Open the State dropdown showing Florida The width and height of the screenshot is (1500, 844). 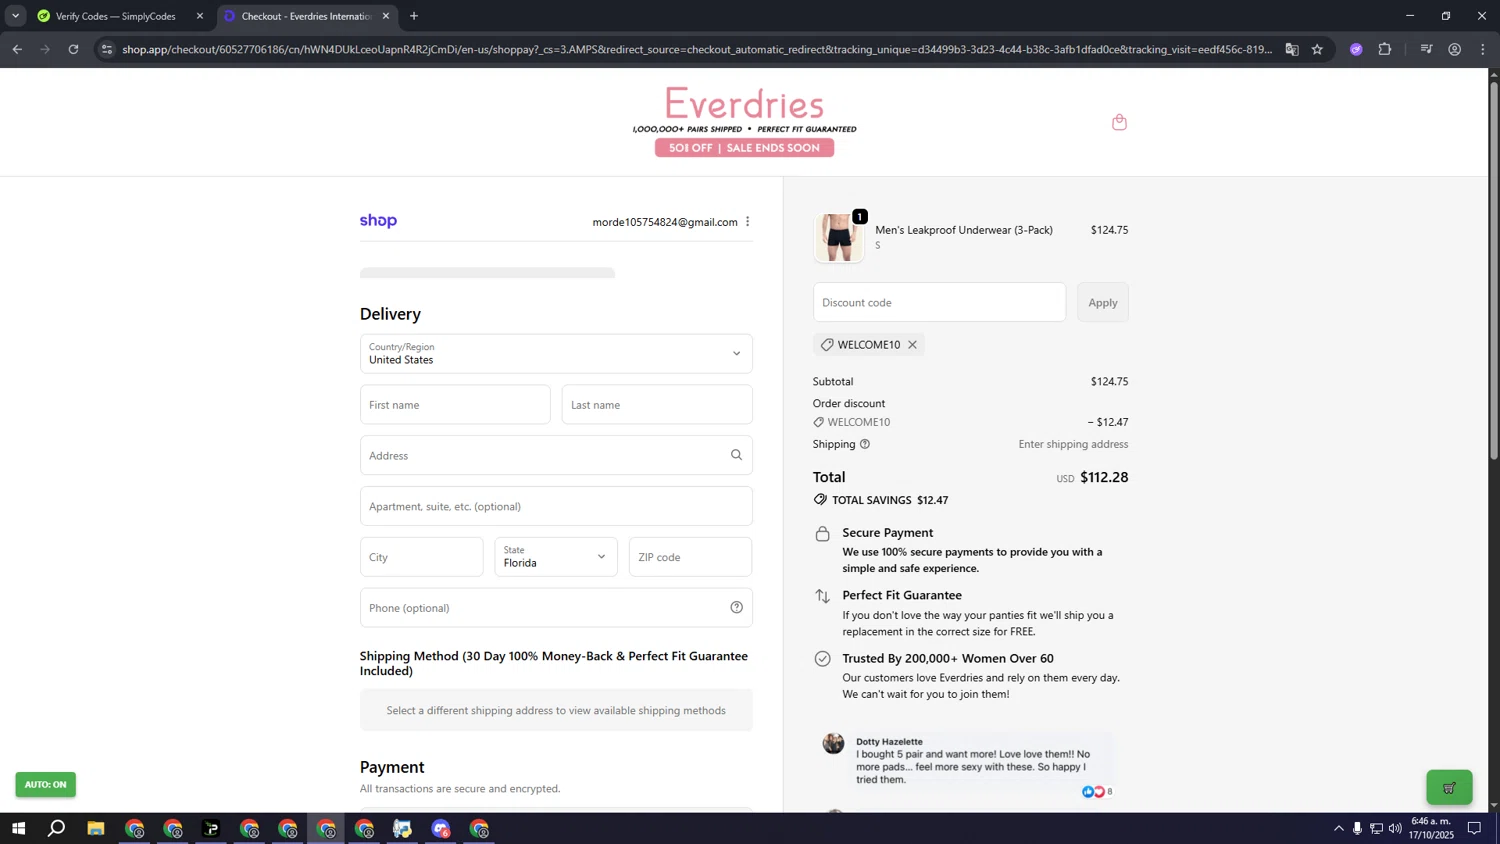[x=556, y=557]
